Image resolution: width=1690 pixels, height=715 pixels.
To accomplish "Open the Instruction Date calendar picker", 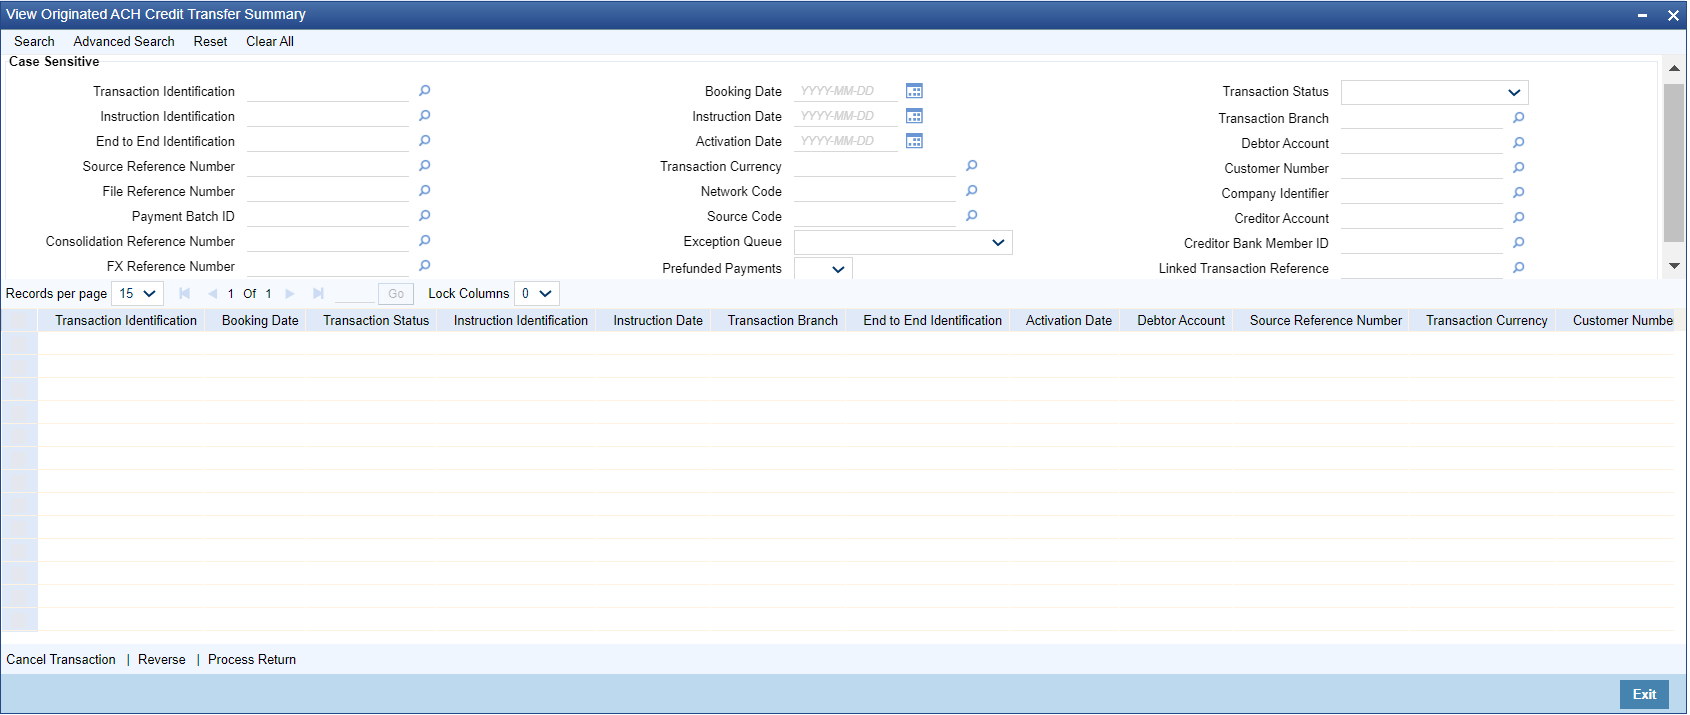I will [x=914, y=116].
